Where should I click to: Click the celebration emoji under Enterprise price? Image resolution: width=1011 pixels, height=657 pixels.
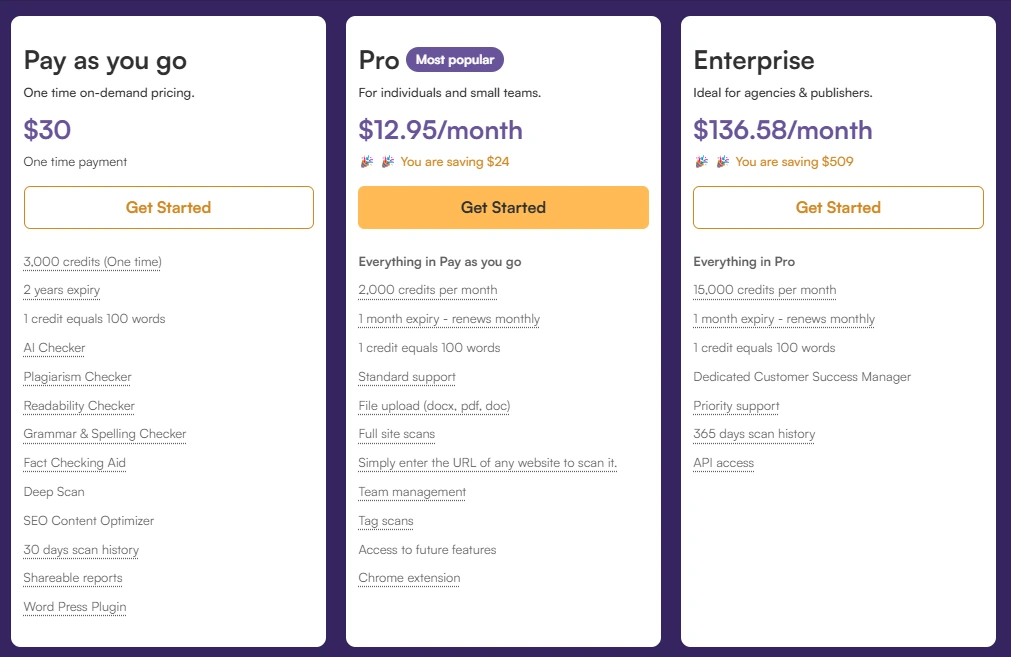(x=701, y=160)
